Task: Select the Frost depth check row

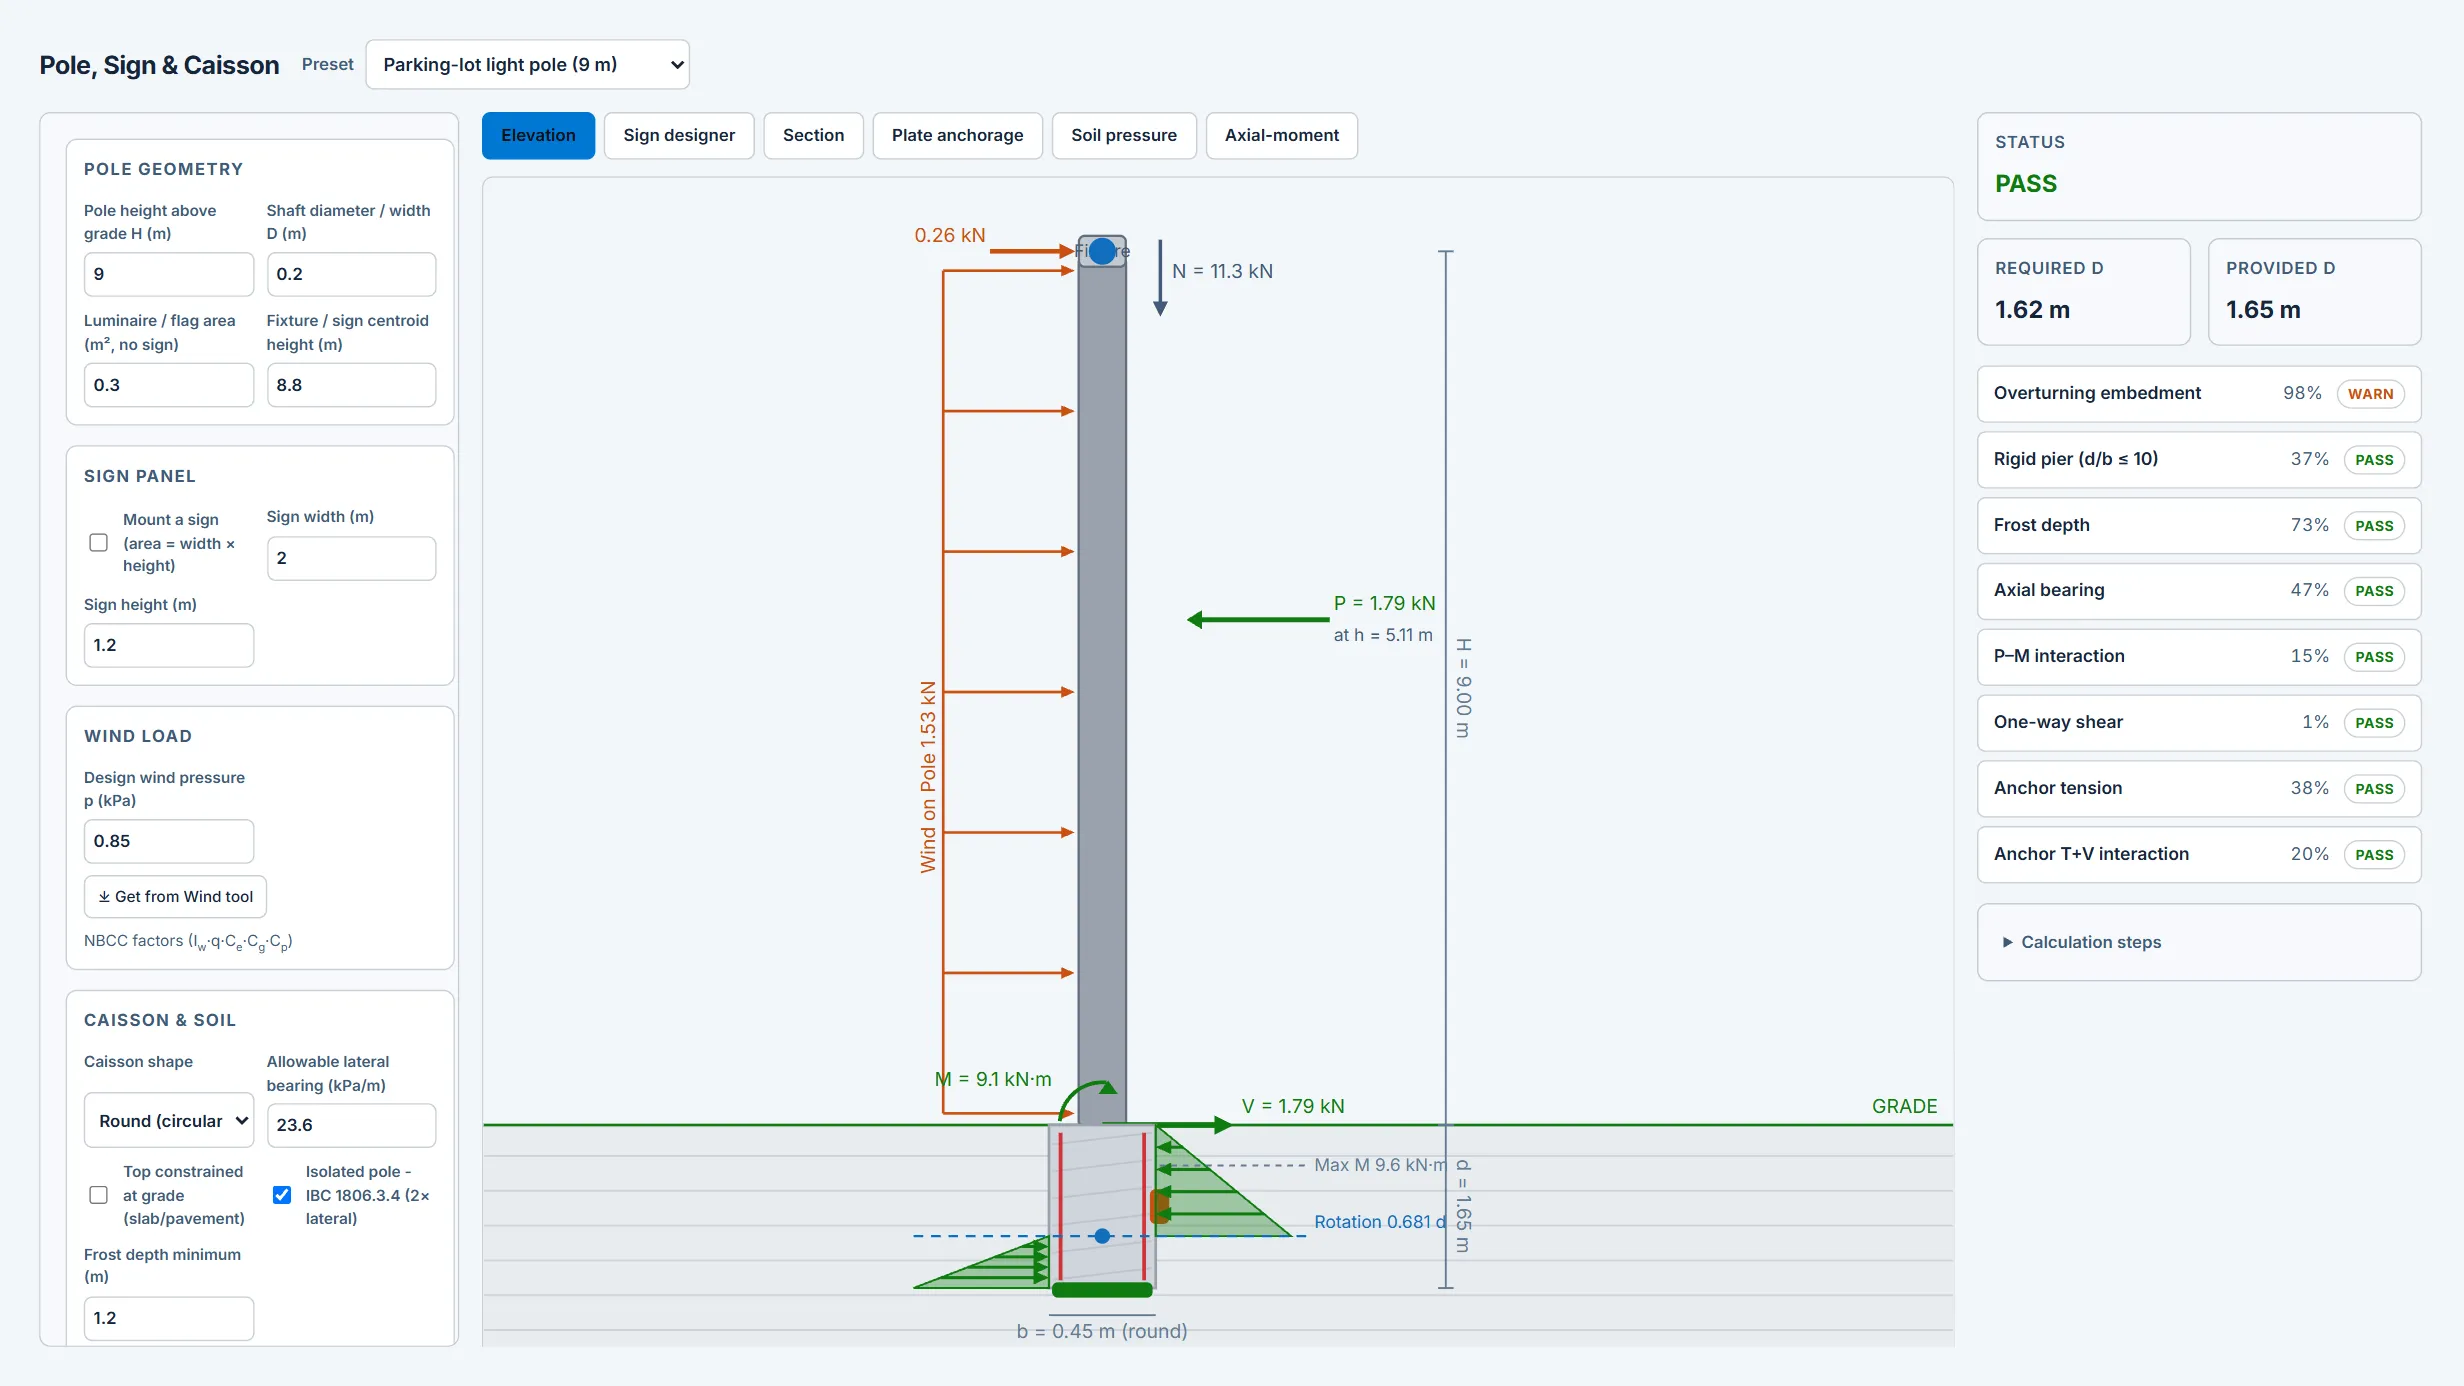Action: click(x=2198, y=526)
